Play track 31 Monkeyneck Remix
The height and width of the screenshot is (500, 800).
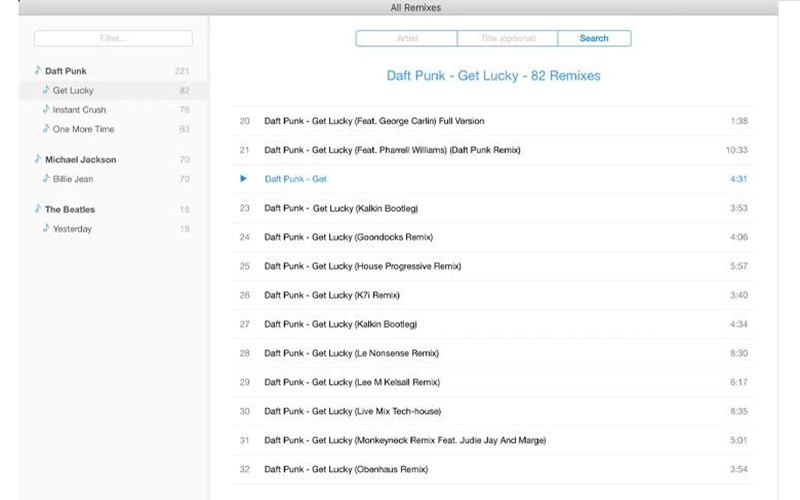click(x=493, y=441)
